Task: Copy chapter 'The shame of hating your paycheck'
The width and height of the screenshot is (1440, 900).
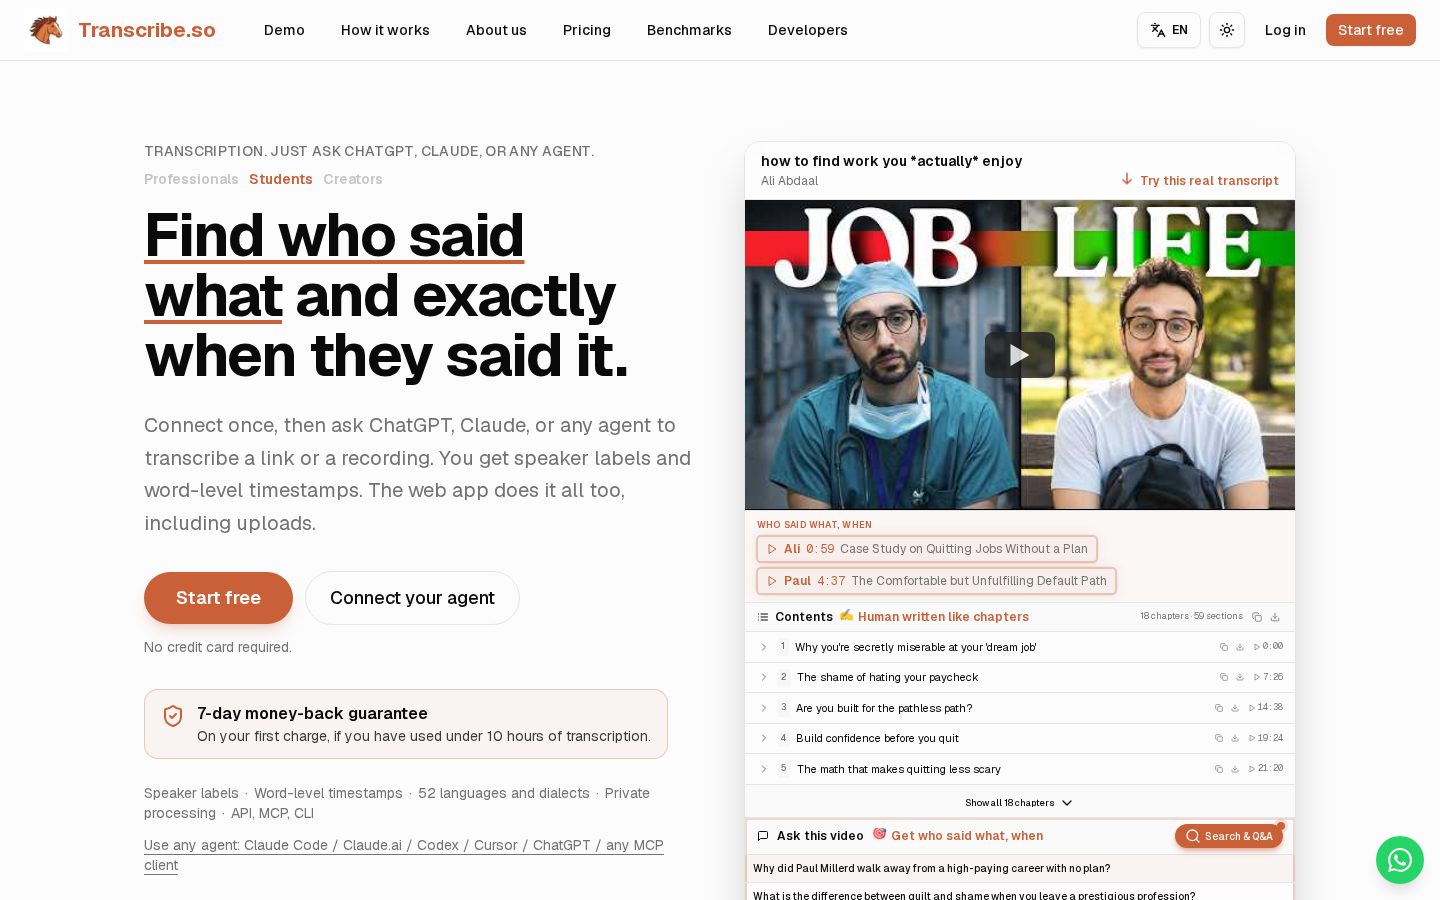Action: [1223, 677]
